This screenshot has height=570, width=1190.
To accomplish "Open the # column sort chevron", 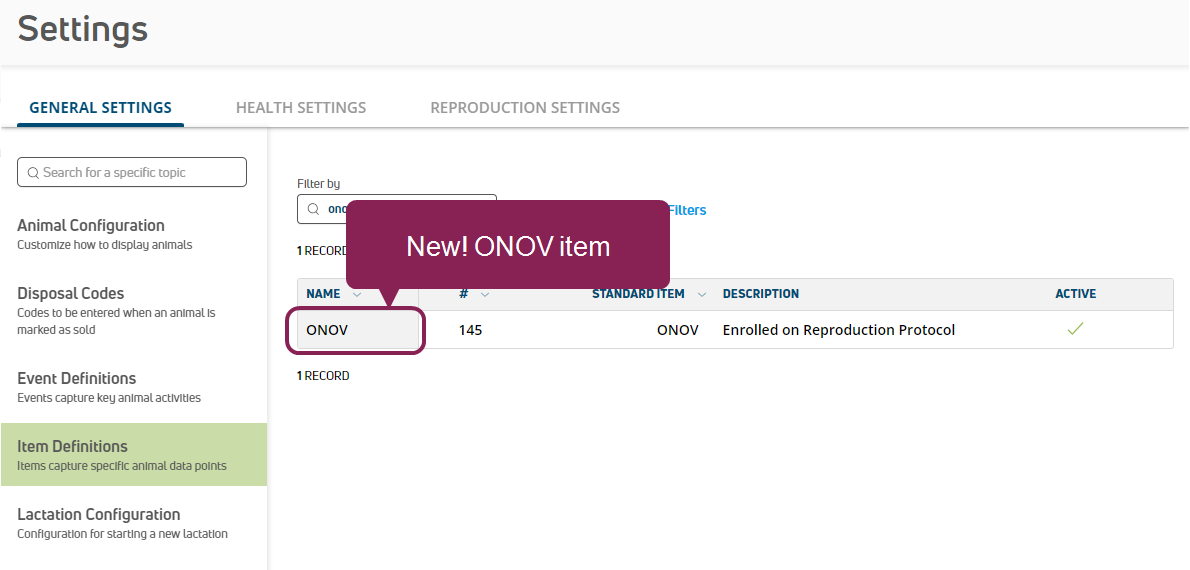I will 485,294.
